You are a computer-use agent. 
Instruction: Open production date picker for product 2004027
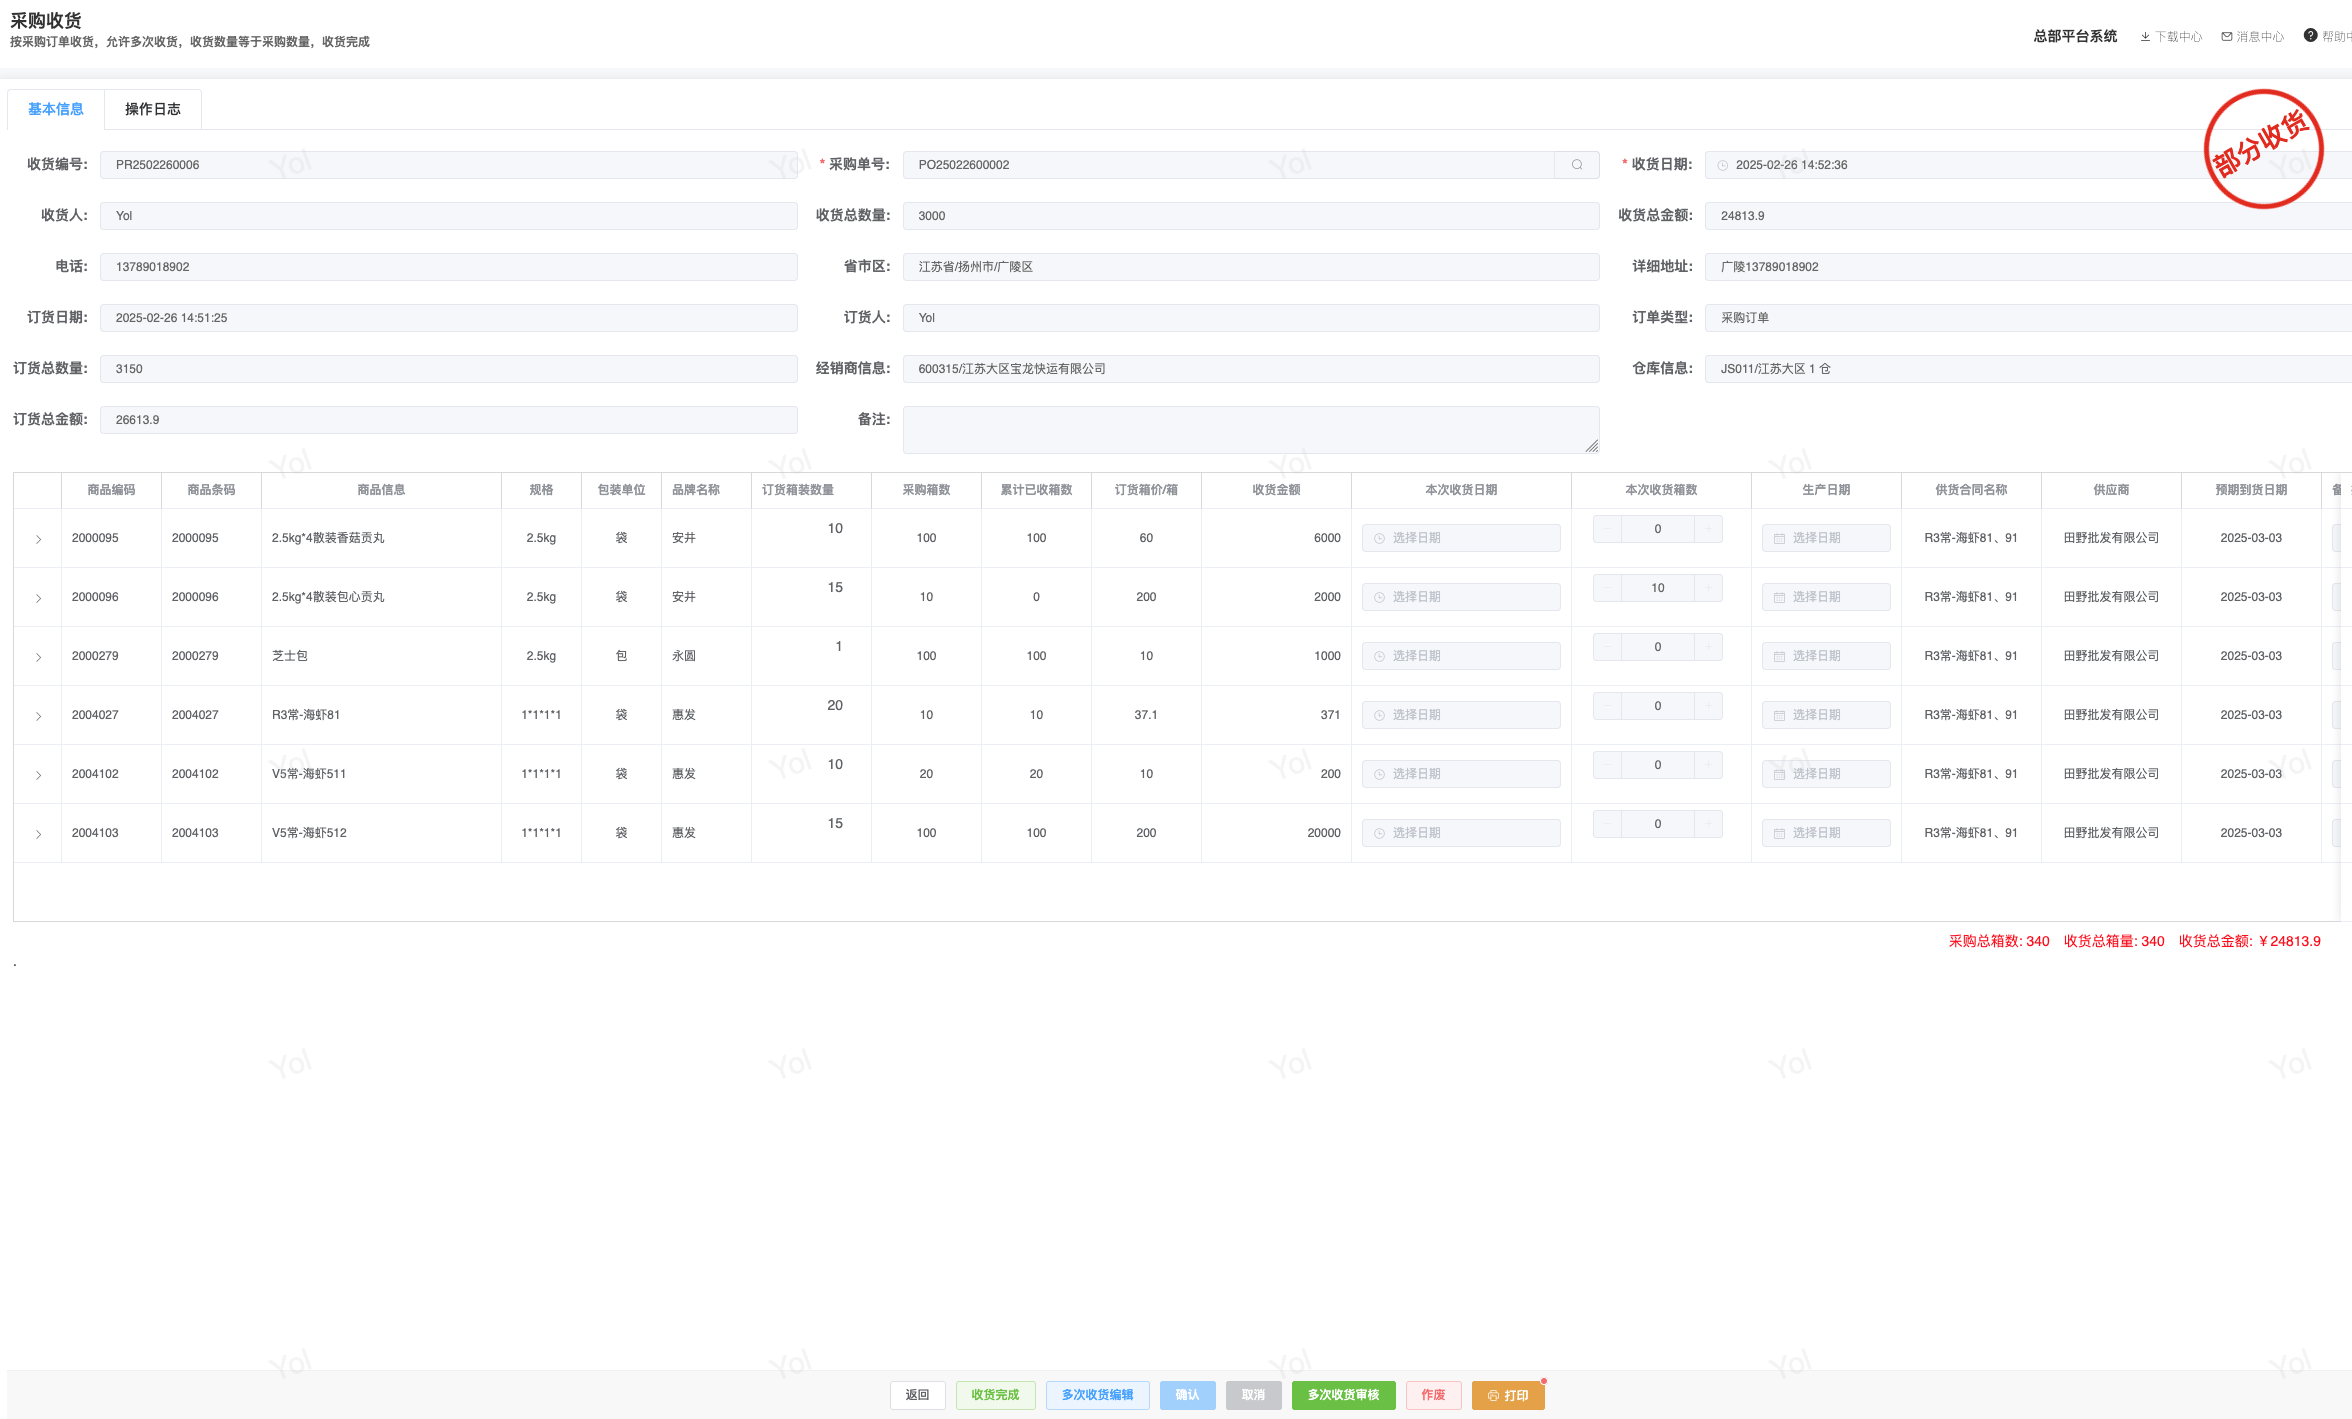(x=1825, y=715)
